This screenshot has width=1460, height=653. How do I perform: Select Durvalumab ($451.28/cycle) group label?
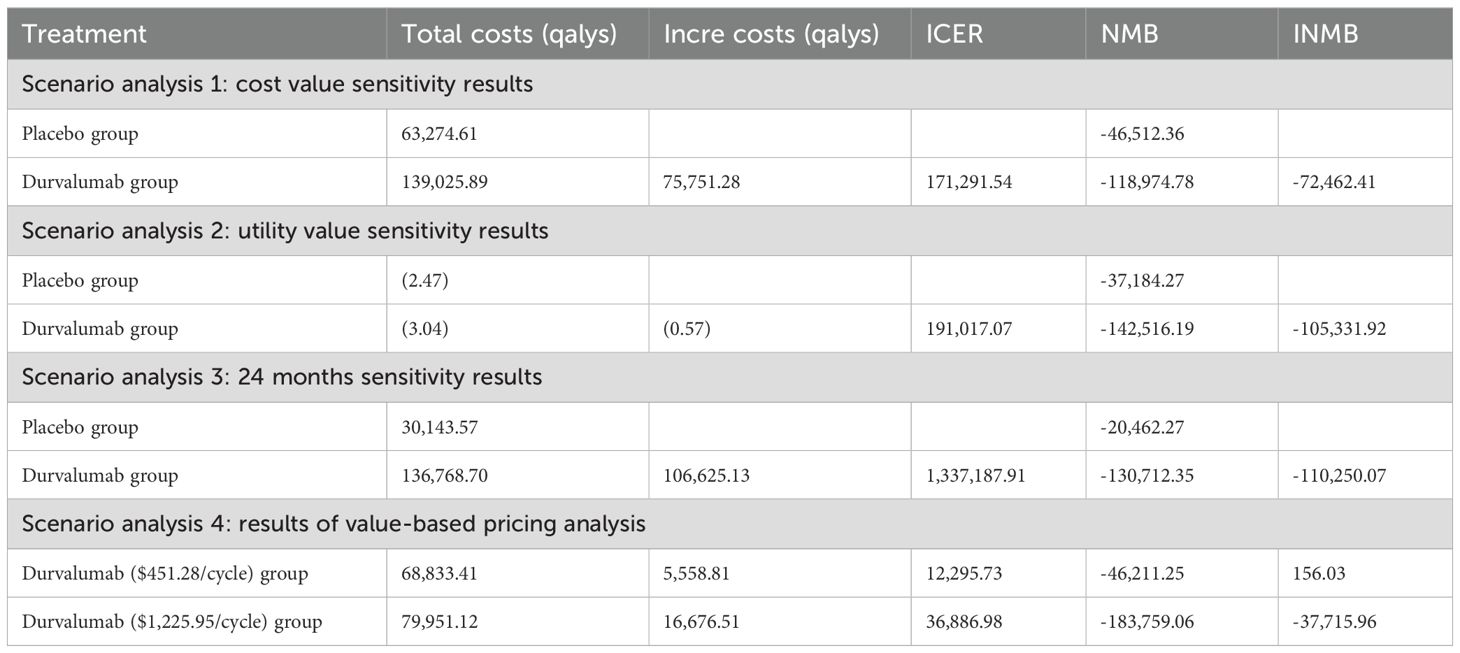164,574
